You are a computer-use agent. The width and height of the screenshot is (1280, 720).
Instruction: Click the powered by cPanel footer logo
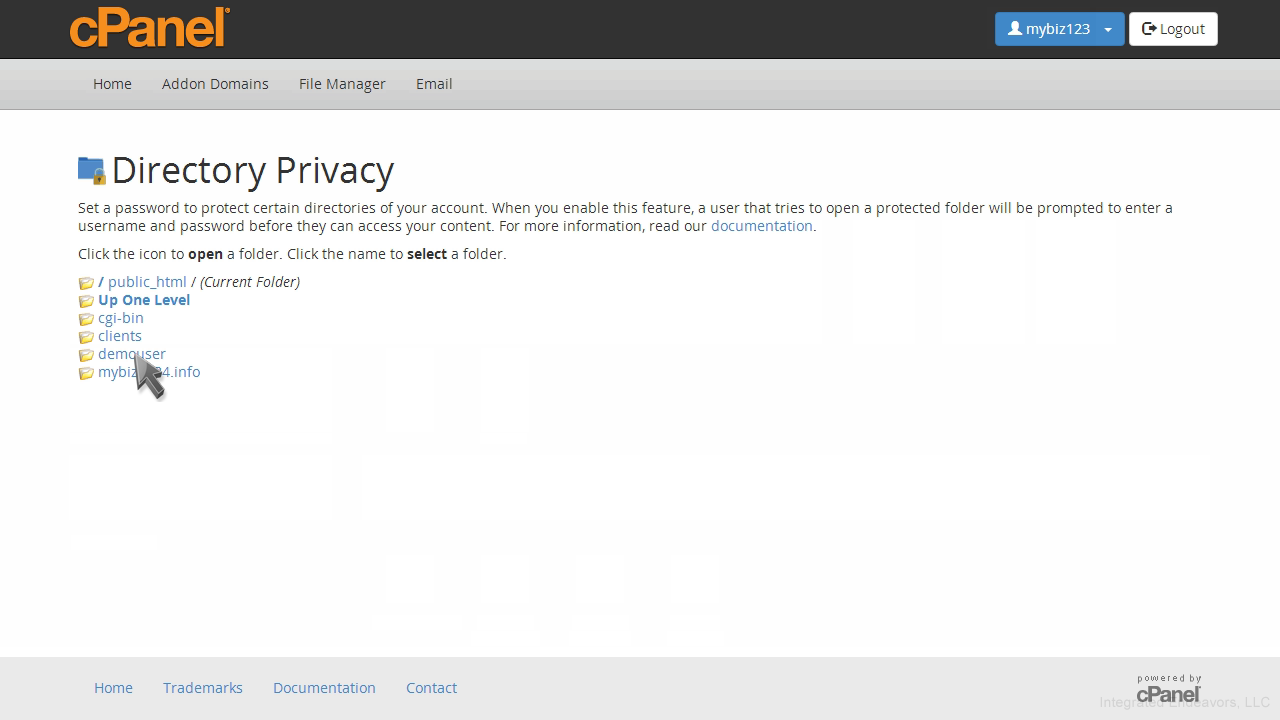1168,688
